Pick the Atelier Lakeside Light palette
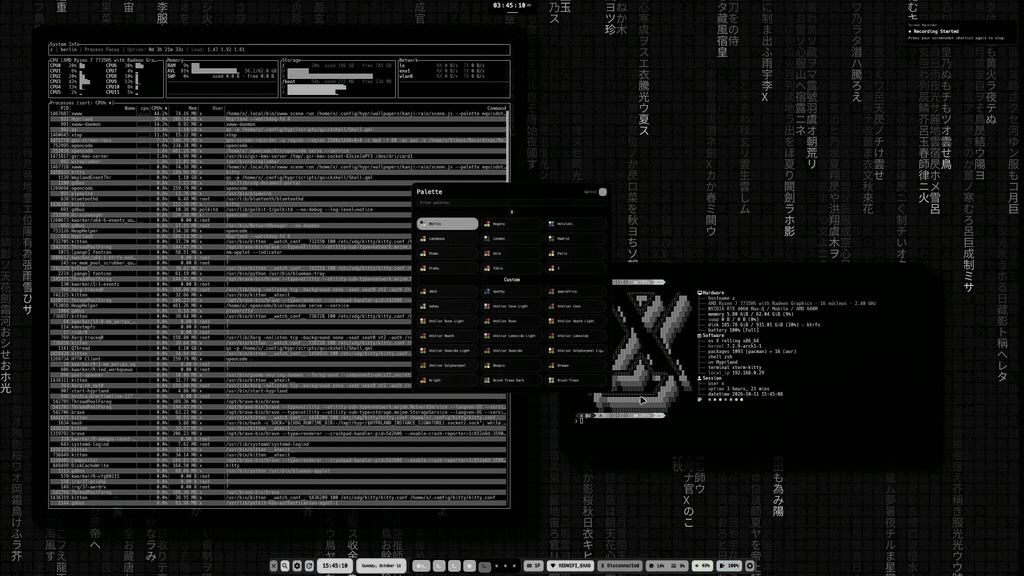This screenshot has width=1024, height=576. pos(511,336)
